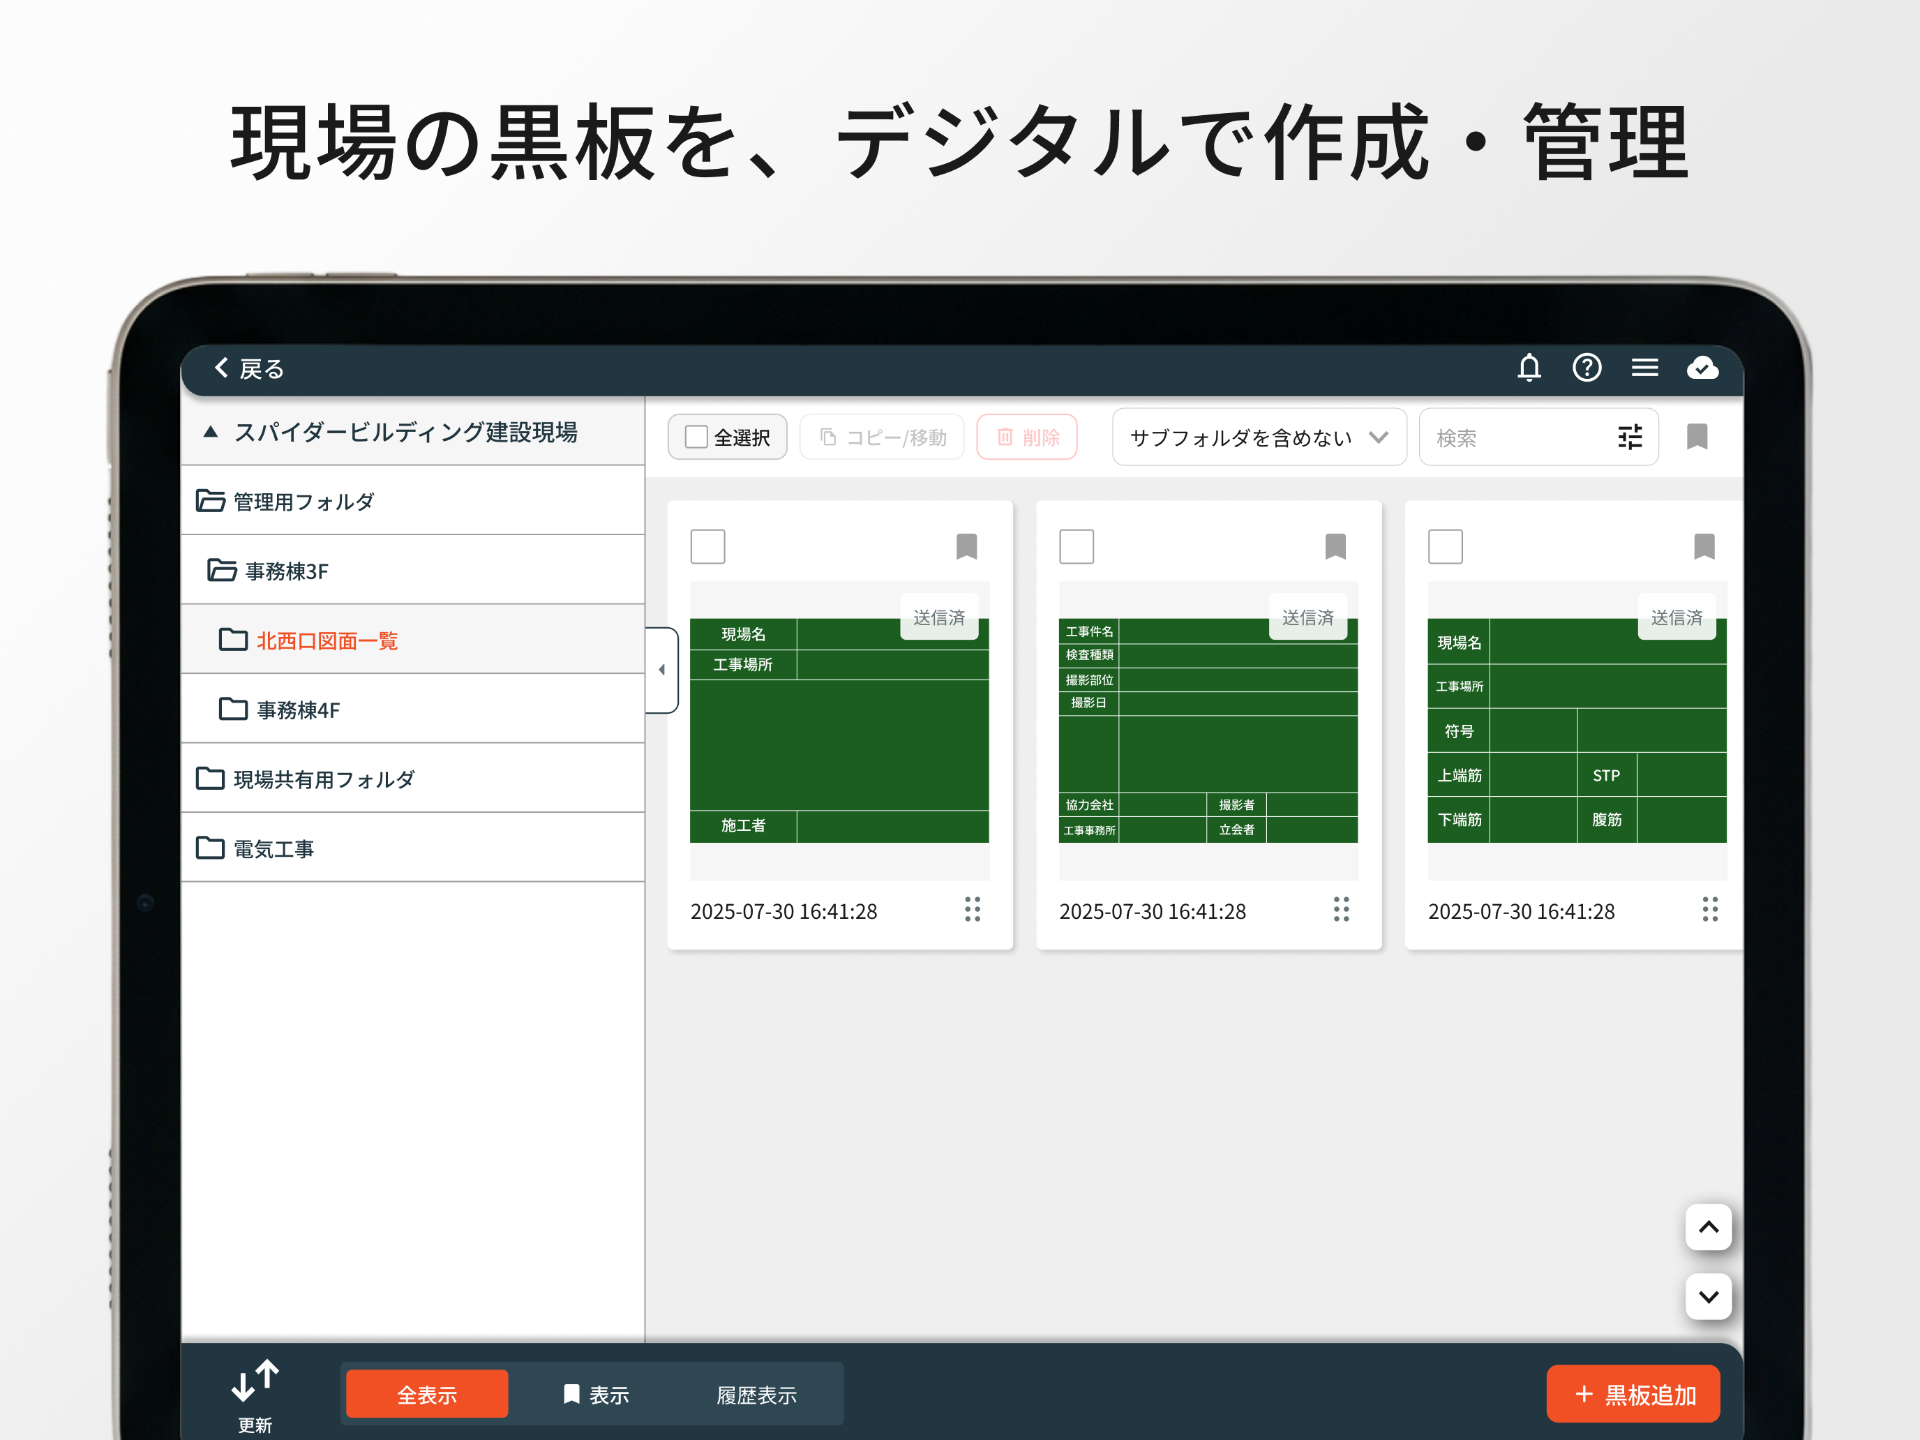Open the second card's more-options dots
This screenshot has height=1440, width=1920.
pyautogui.click(x=1341, y=909)
